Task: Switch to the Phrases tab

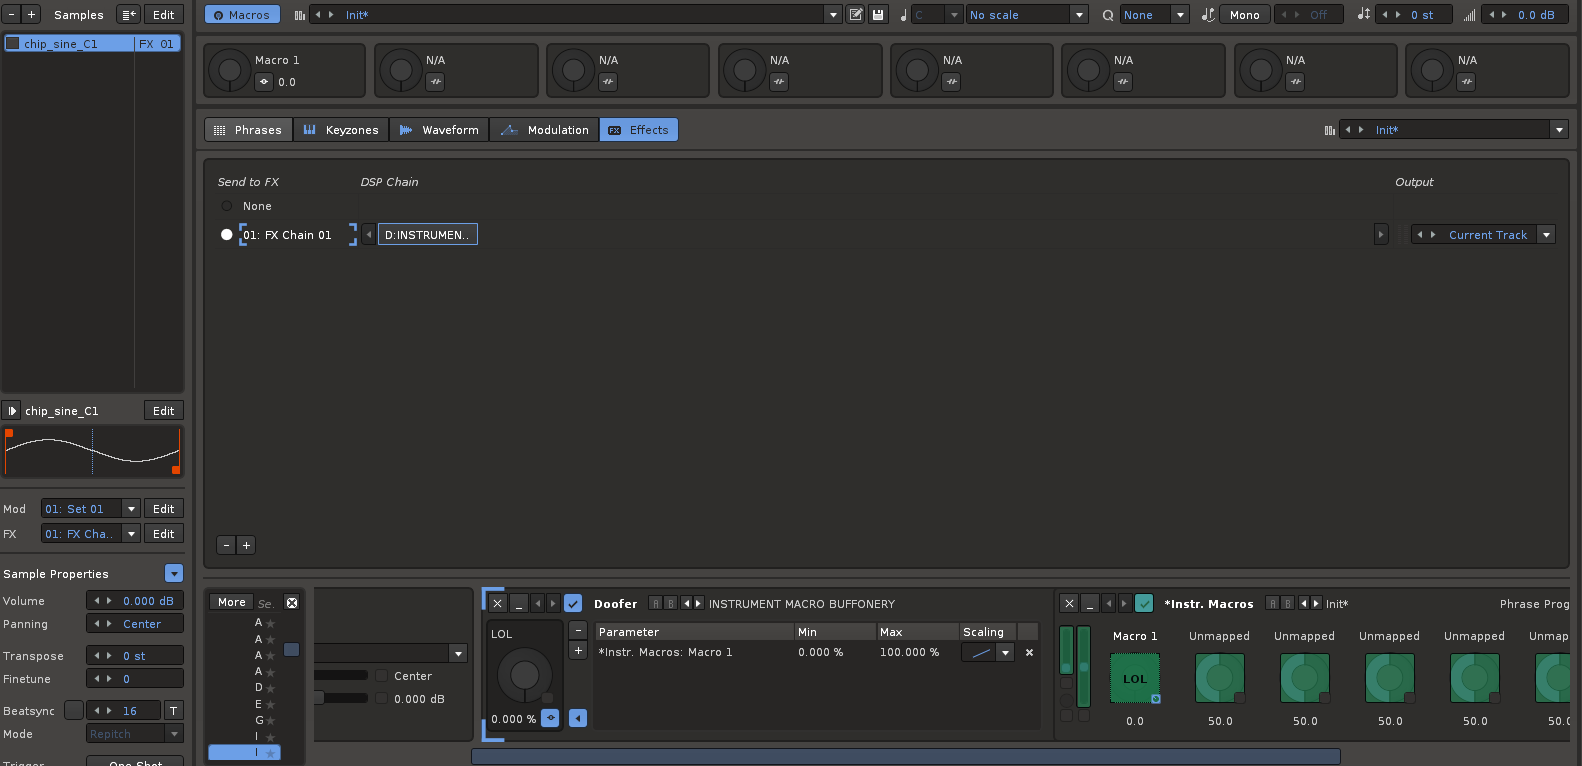Action: 248,130
